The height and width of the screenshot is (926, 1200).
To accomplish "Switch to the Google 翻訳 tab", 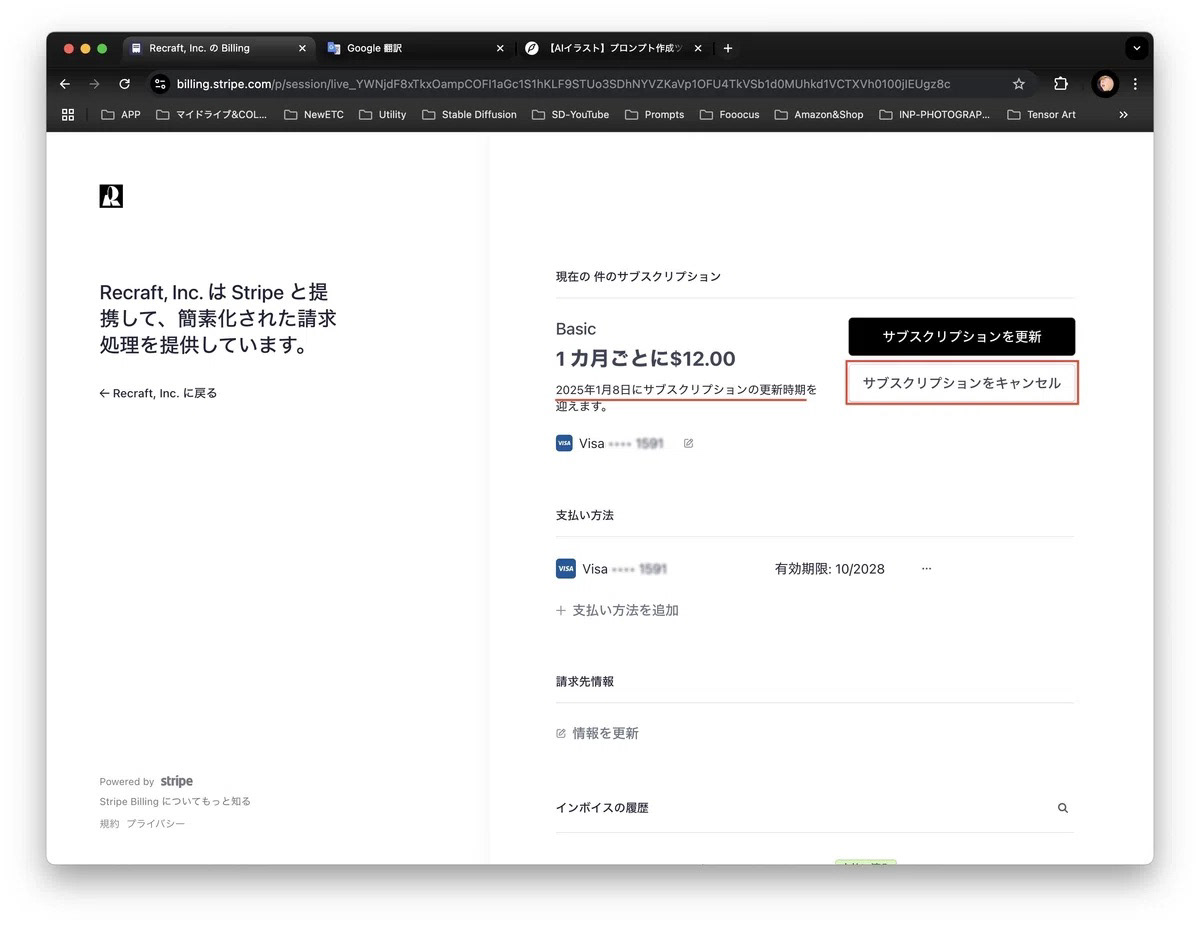I will tap(415, 48).
